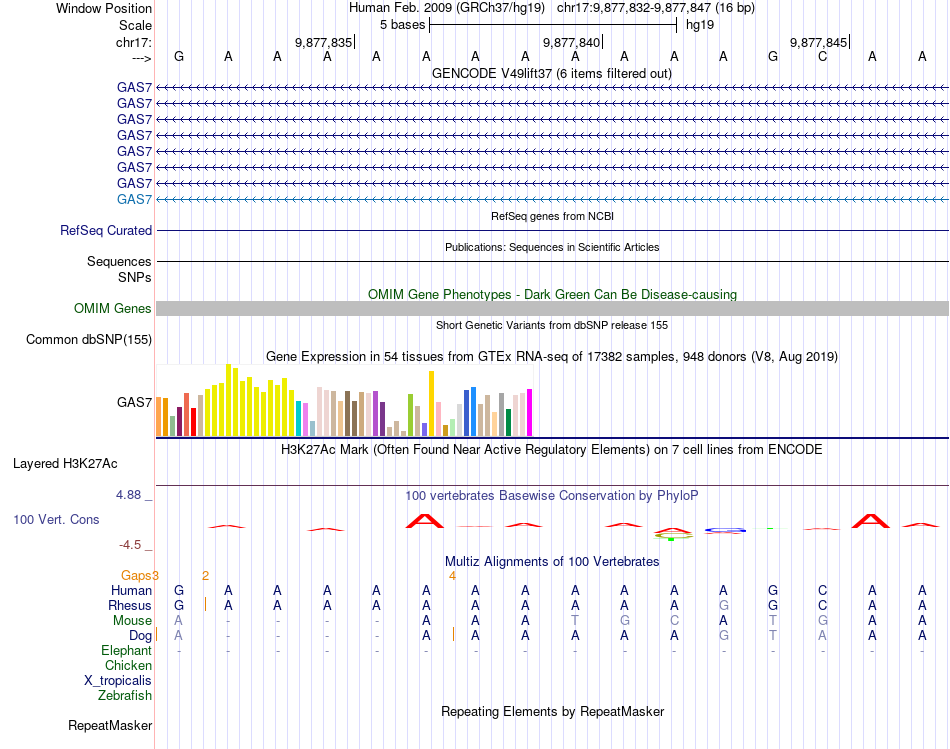Click the "100 Vert. Cons" track label
This screenshot has height=749, width=950.
(x=56, y=519)
